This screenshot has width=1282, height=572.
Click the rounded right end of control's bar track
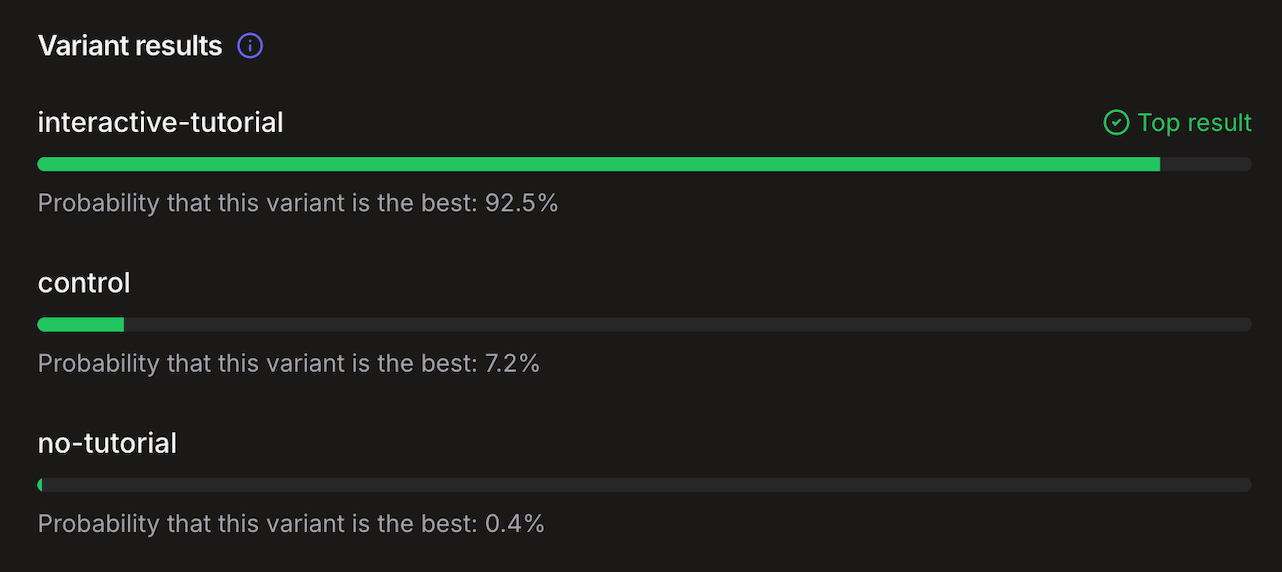[x=1246, y=324]
